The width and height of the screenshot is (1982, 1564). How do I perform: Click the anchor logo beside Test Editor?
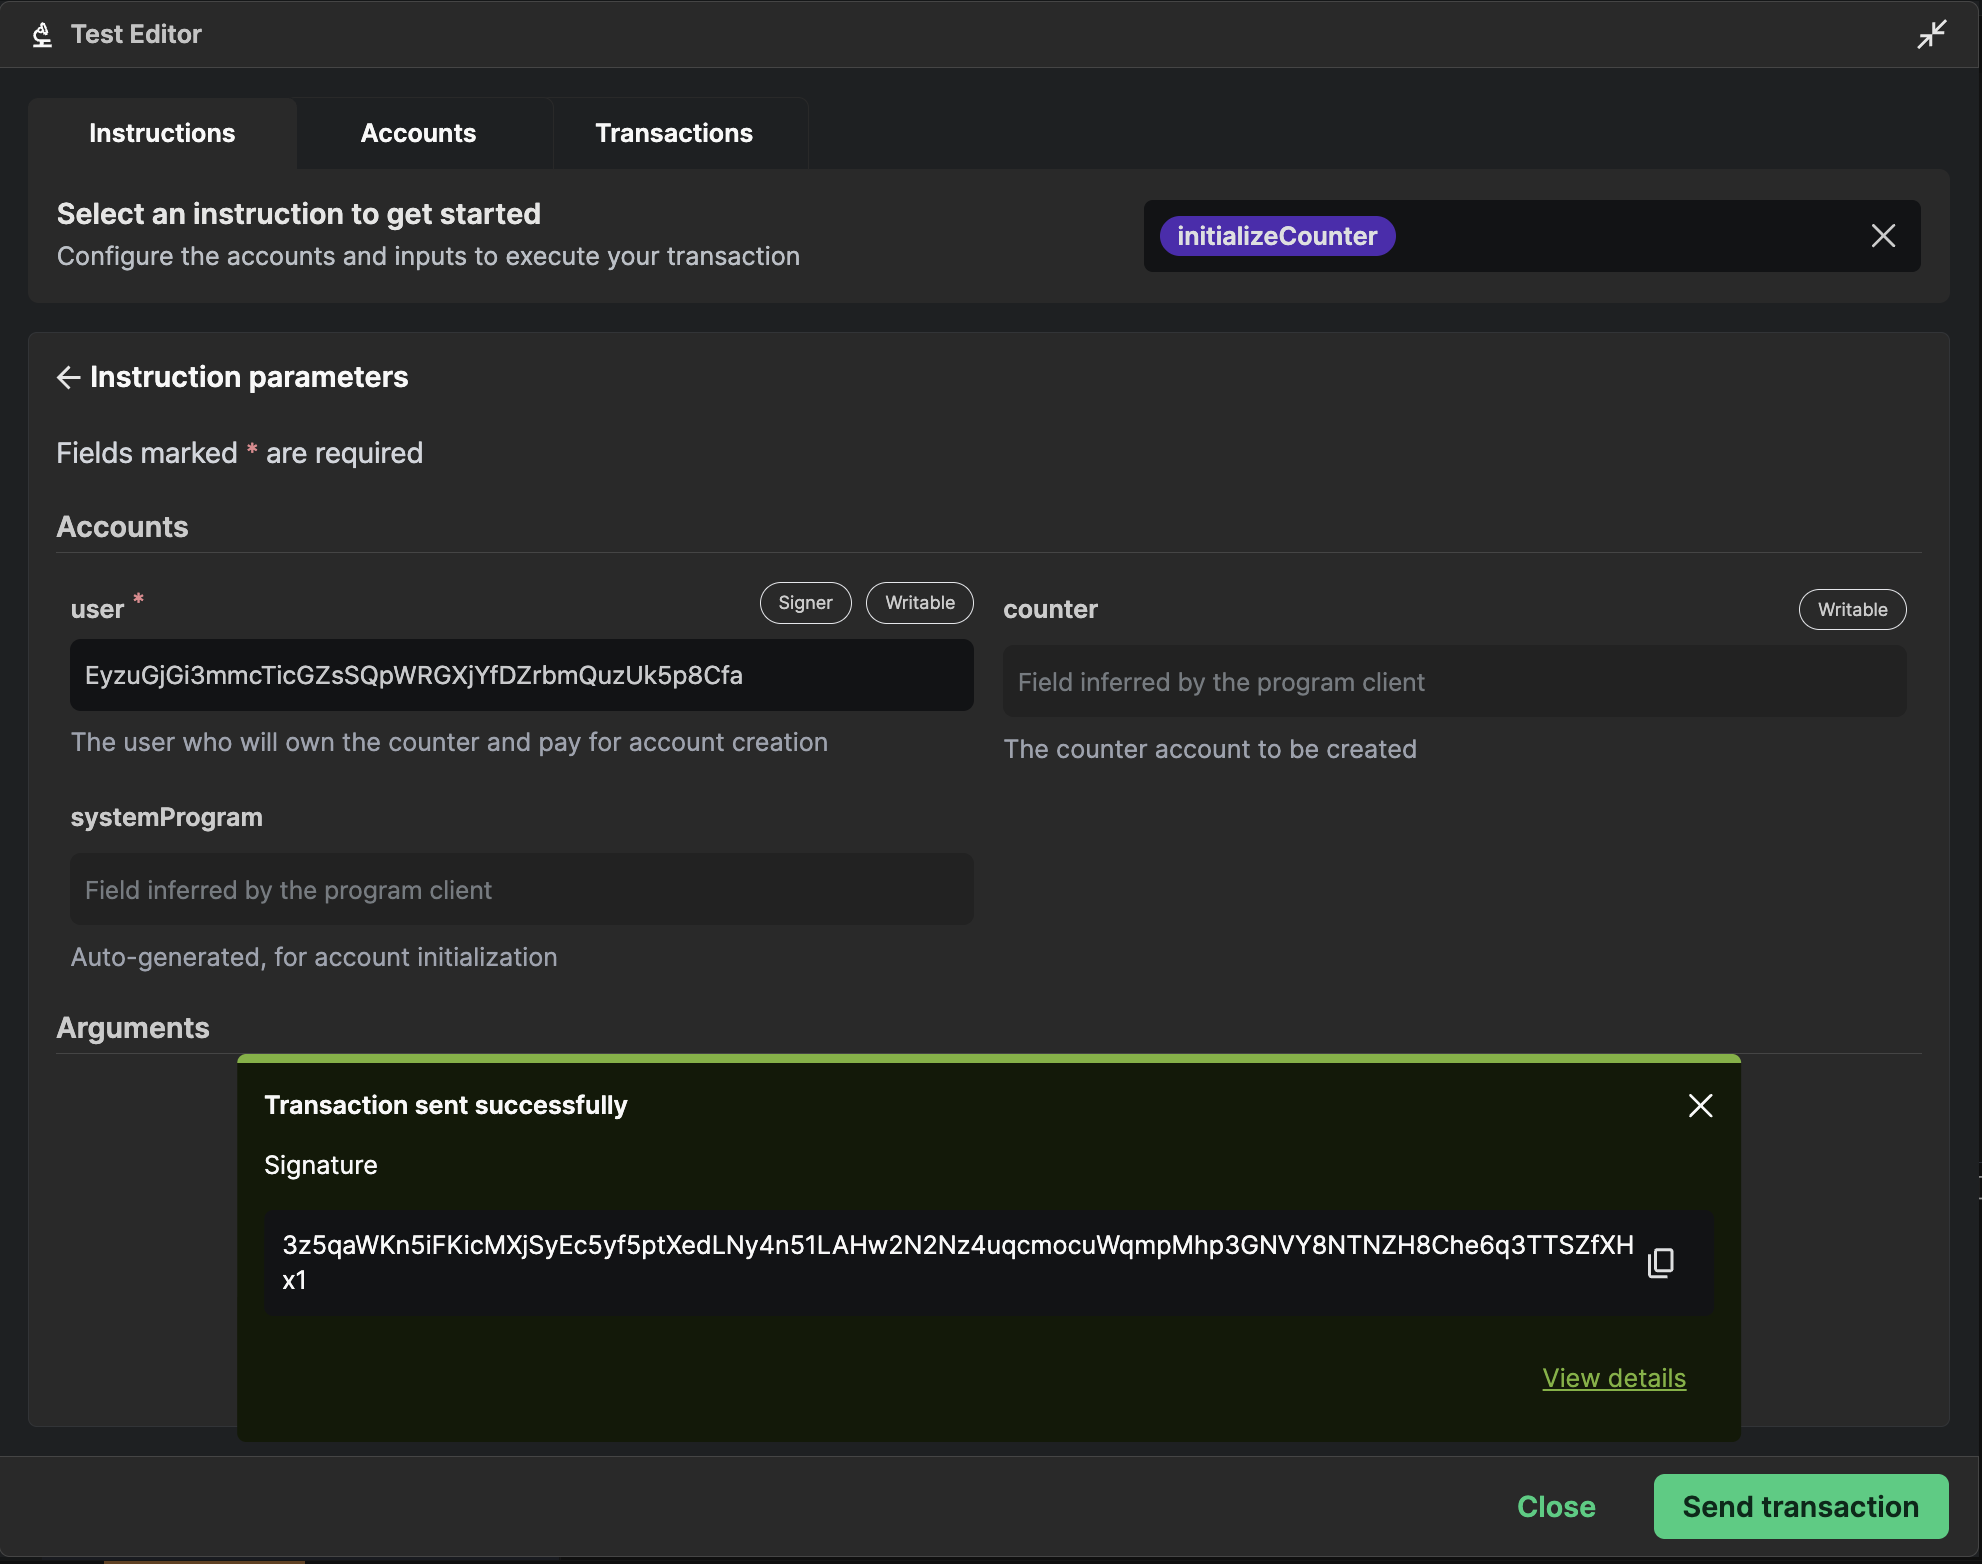point(41,34)
